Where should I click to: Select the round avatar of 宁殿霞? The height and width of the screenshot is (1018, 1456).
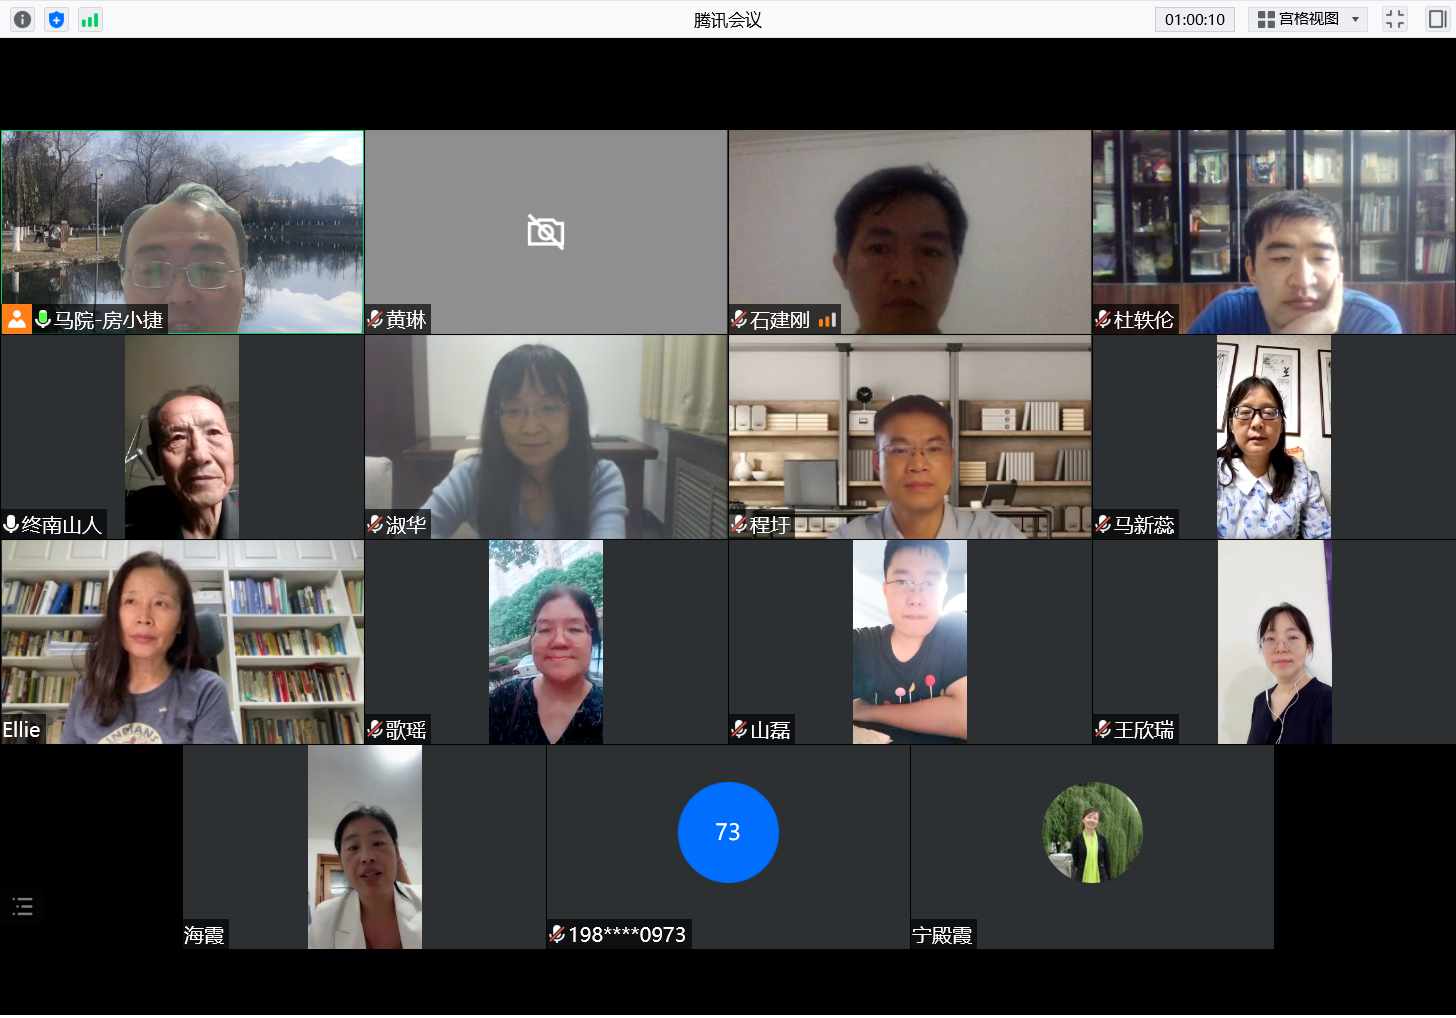(x=1092, y=832)
